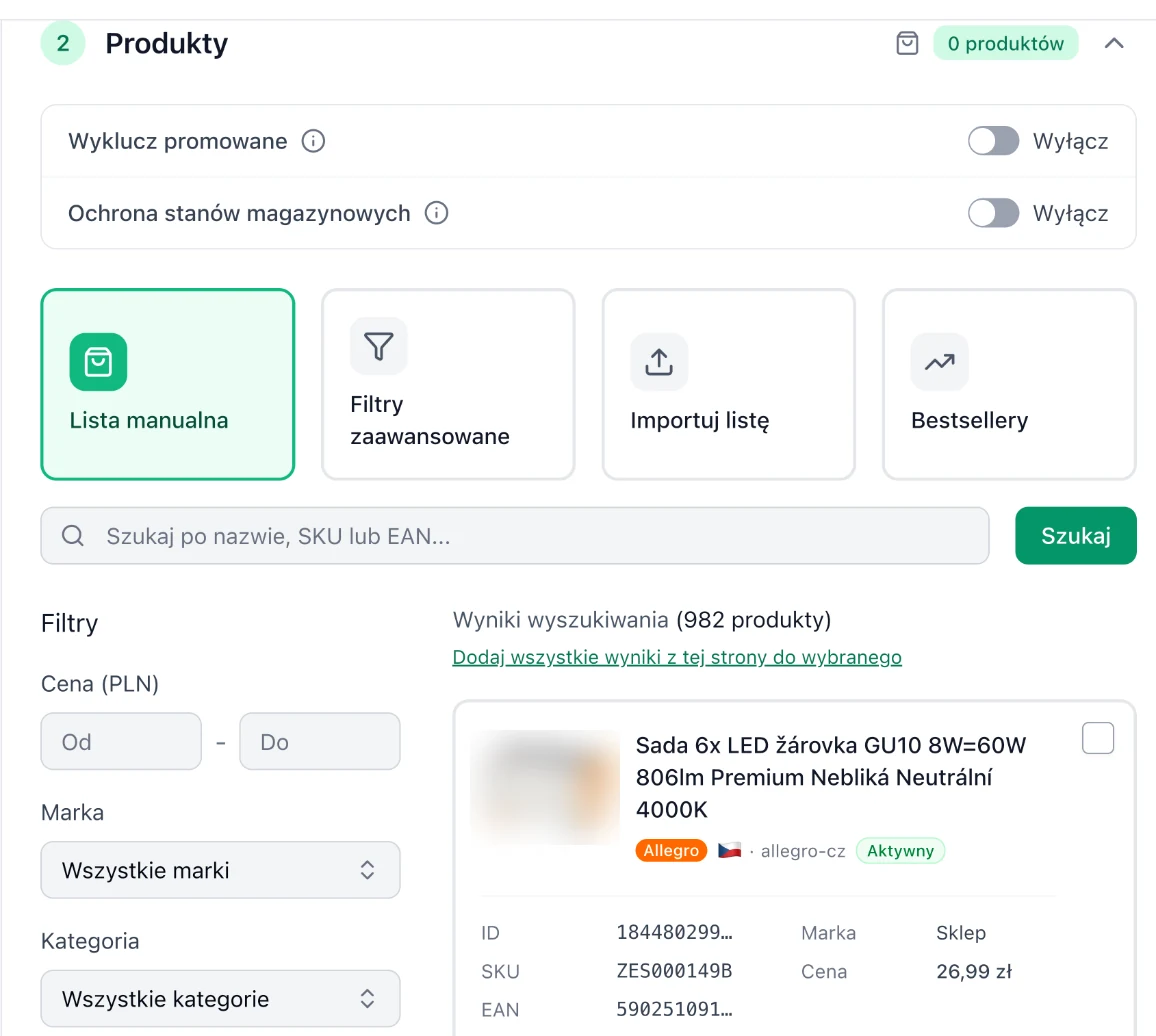Click the EAN value 590251091…
Screen dimensions: 1156x1036
(675, 1009)
